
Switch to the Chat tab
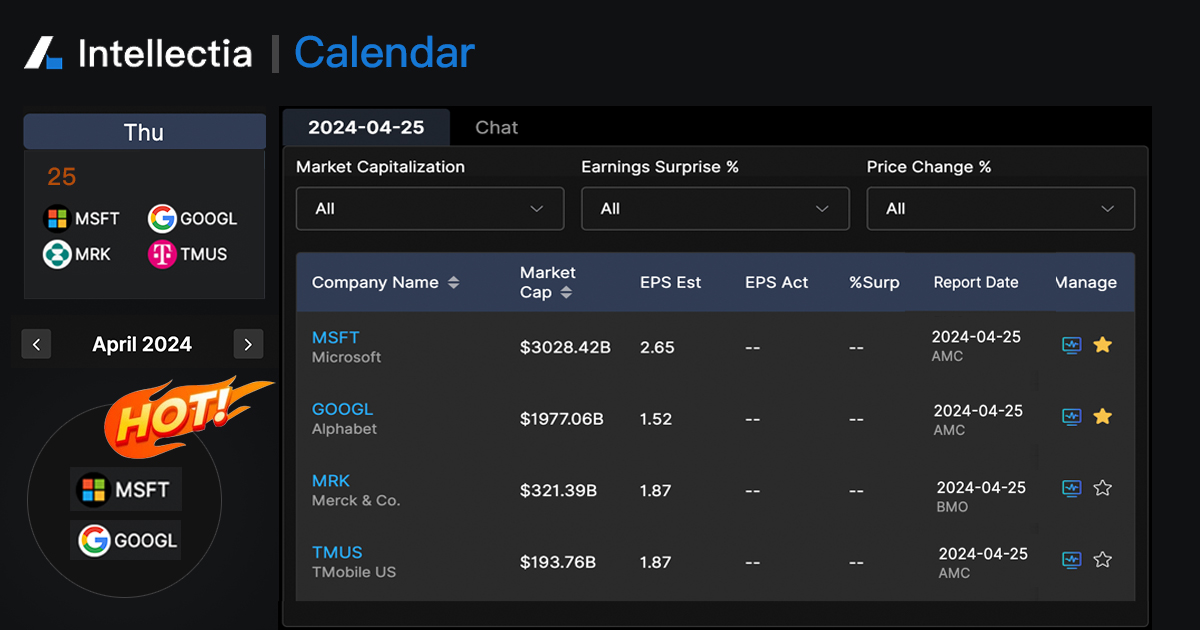(497, 127)
